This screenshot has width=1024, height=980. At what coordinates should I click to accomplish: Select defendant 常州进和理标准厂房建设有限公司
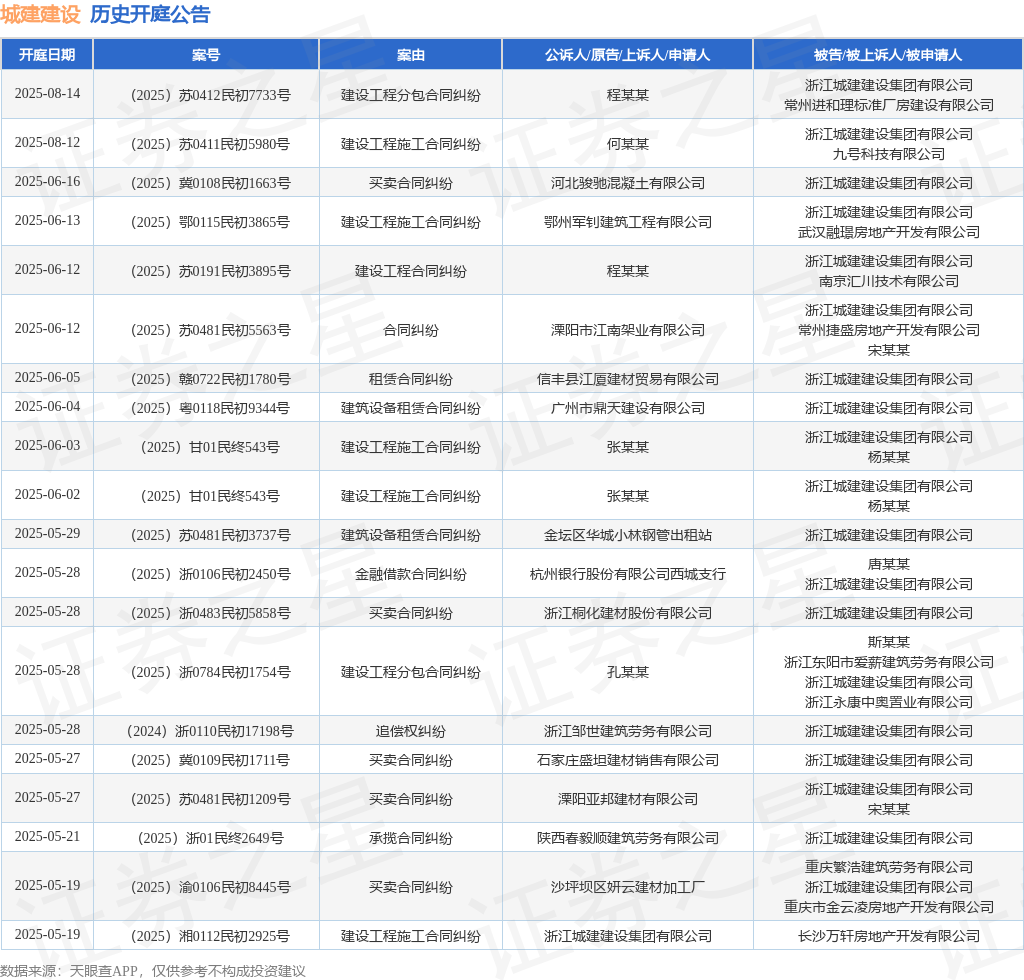click(889, 105)
